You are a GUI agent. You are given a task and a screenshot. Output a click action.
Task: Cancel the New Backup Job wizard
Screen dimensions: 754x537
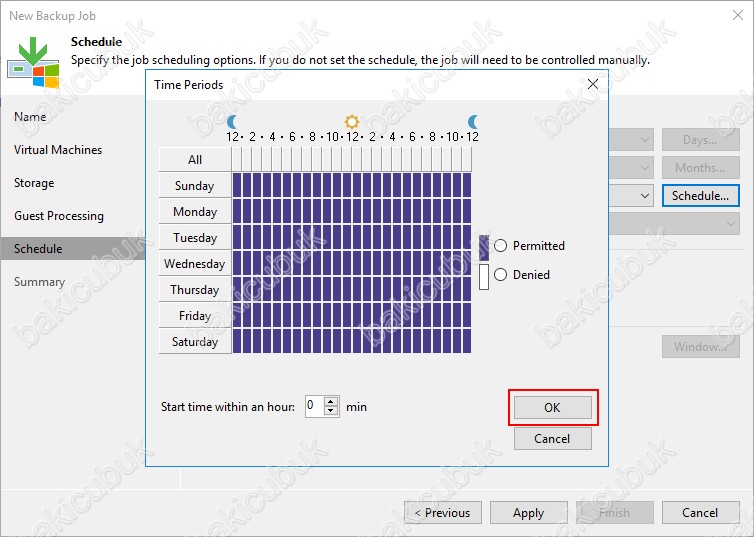pos(701,512)
